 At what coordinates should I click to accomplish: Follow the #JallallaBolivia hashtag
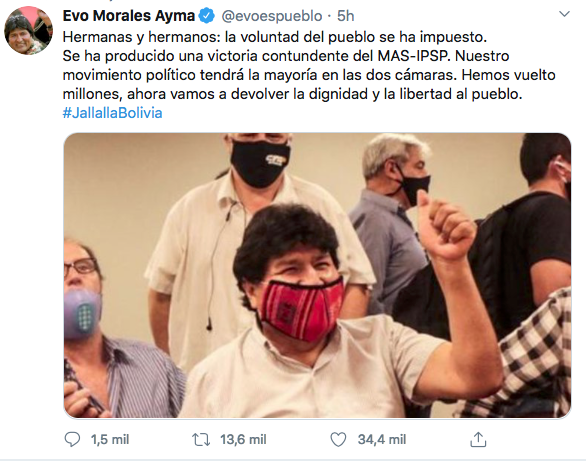pyautogui.click(x=112, y=113)
